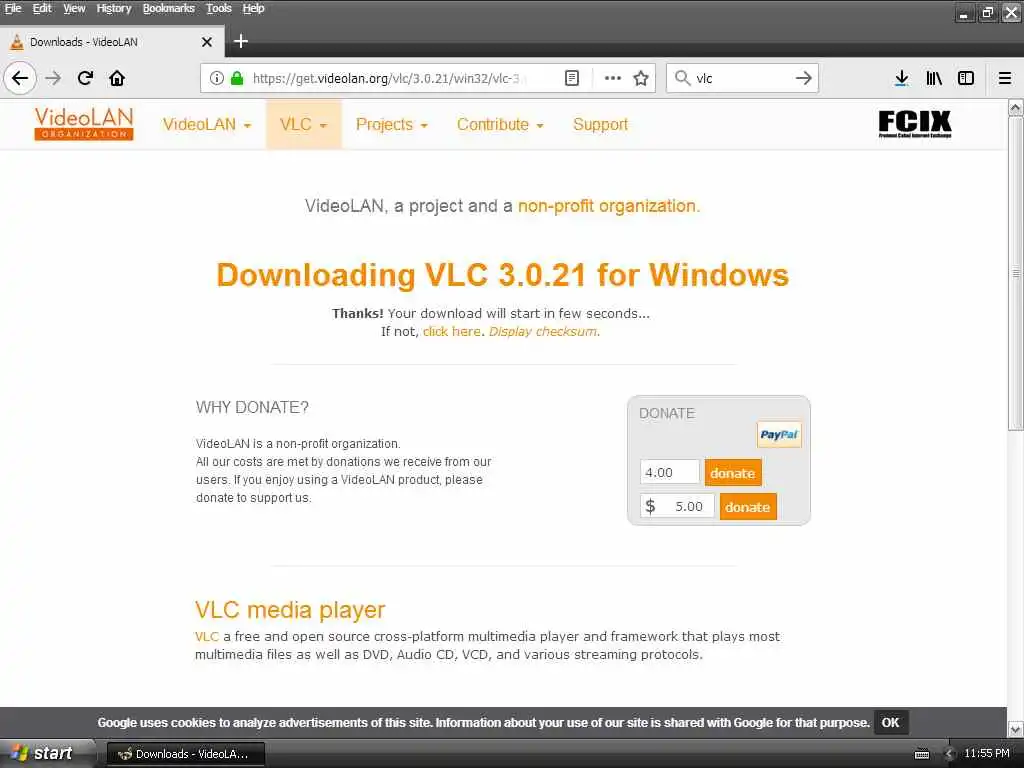Focus the $ 5.00 donation amount field
The height and width of the screenshot is (768, 1024).
[677, 506]
